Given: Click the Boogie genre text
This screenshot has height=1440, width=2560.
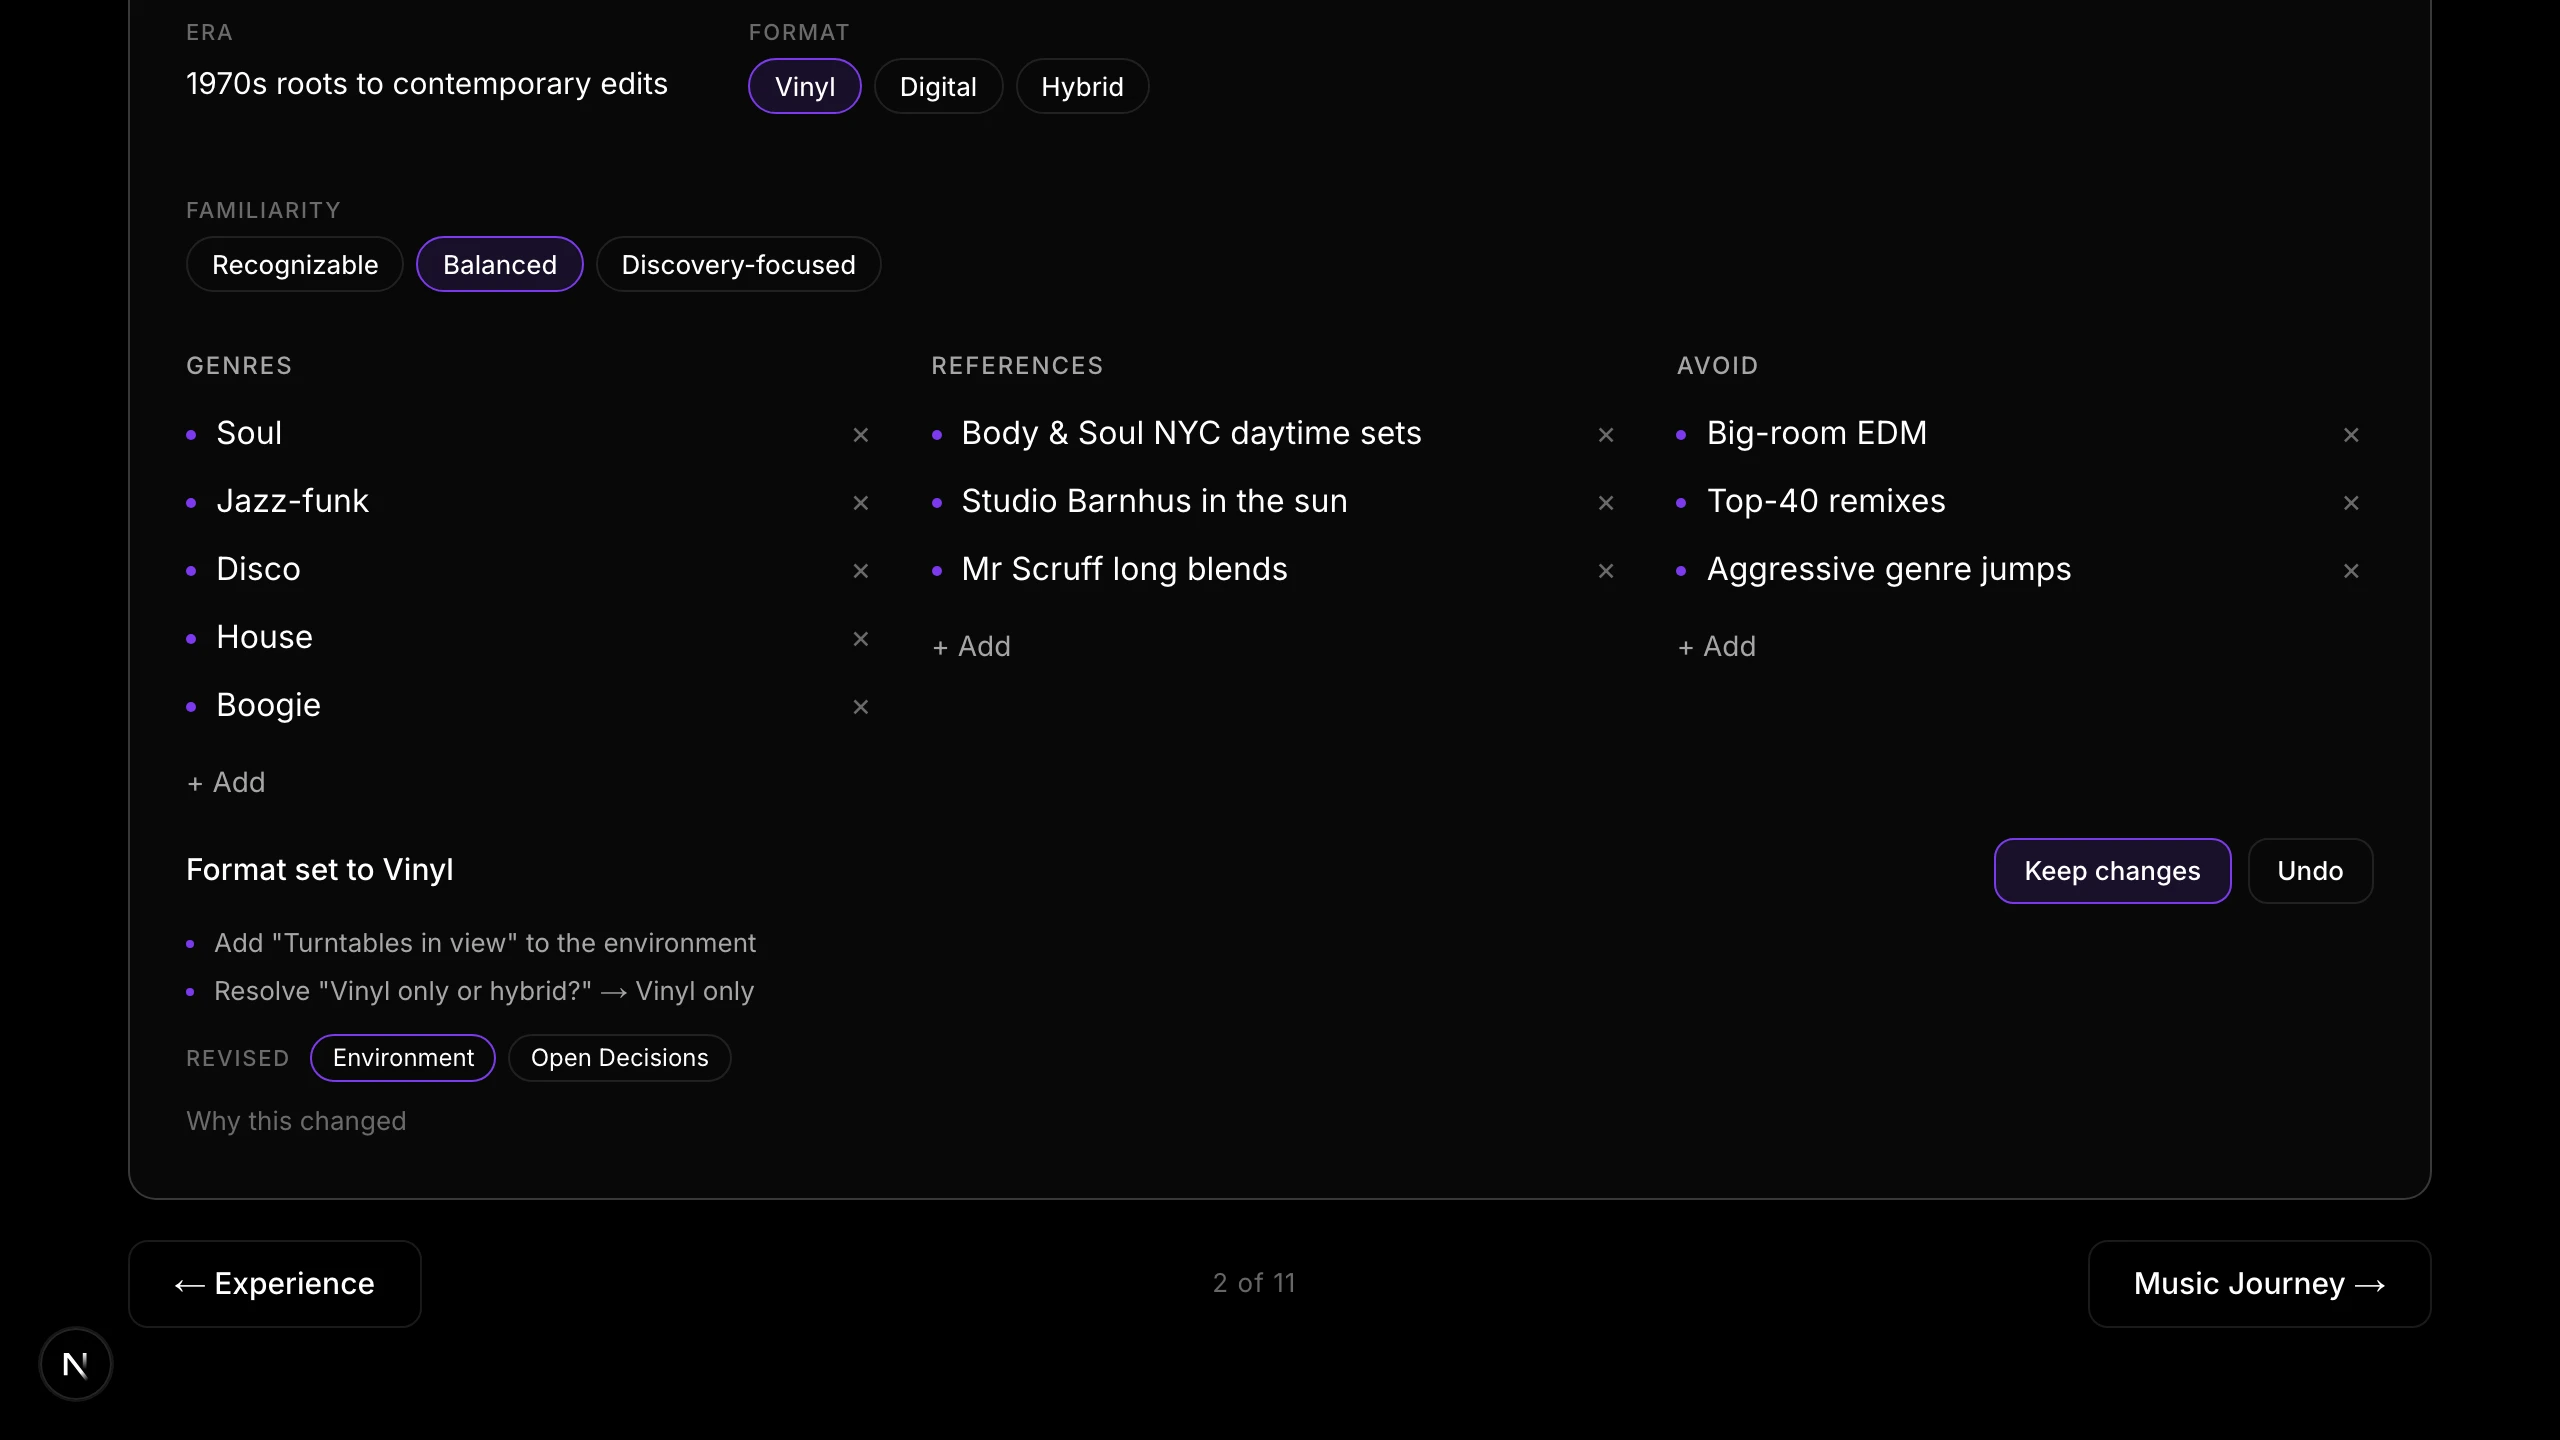Looking at the screenshot, I should point(268,705).
